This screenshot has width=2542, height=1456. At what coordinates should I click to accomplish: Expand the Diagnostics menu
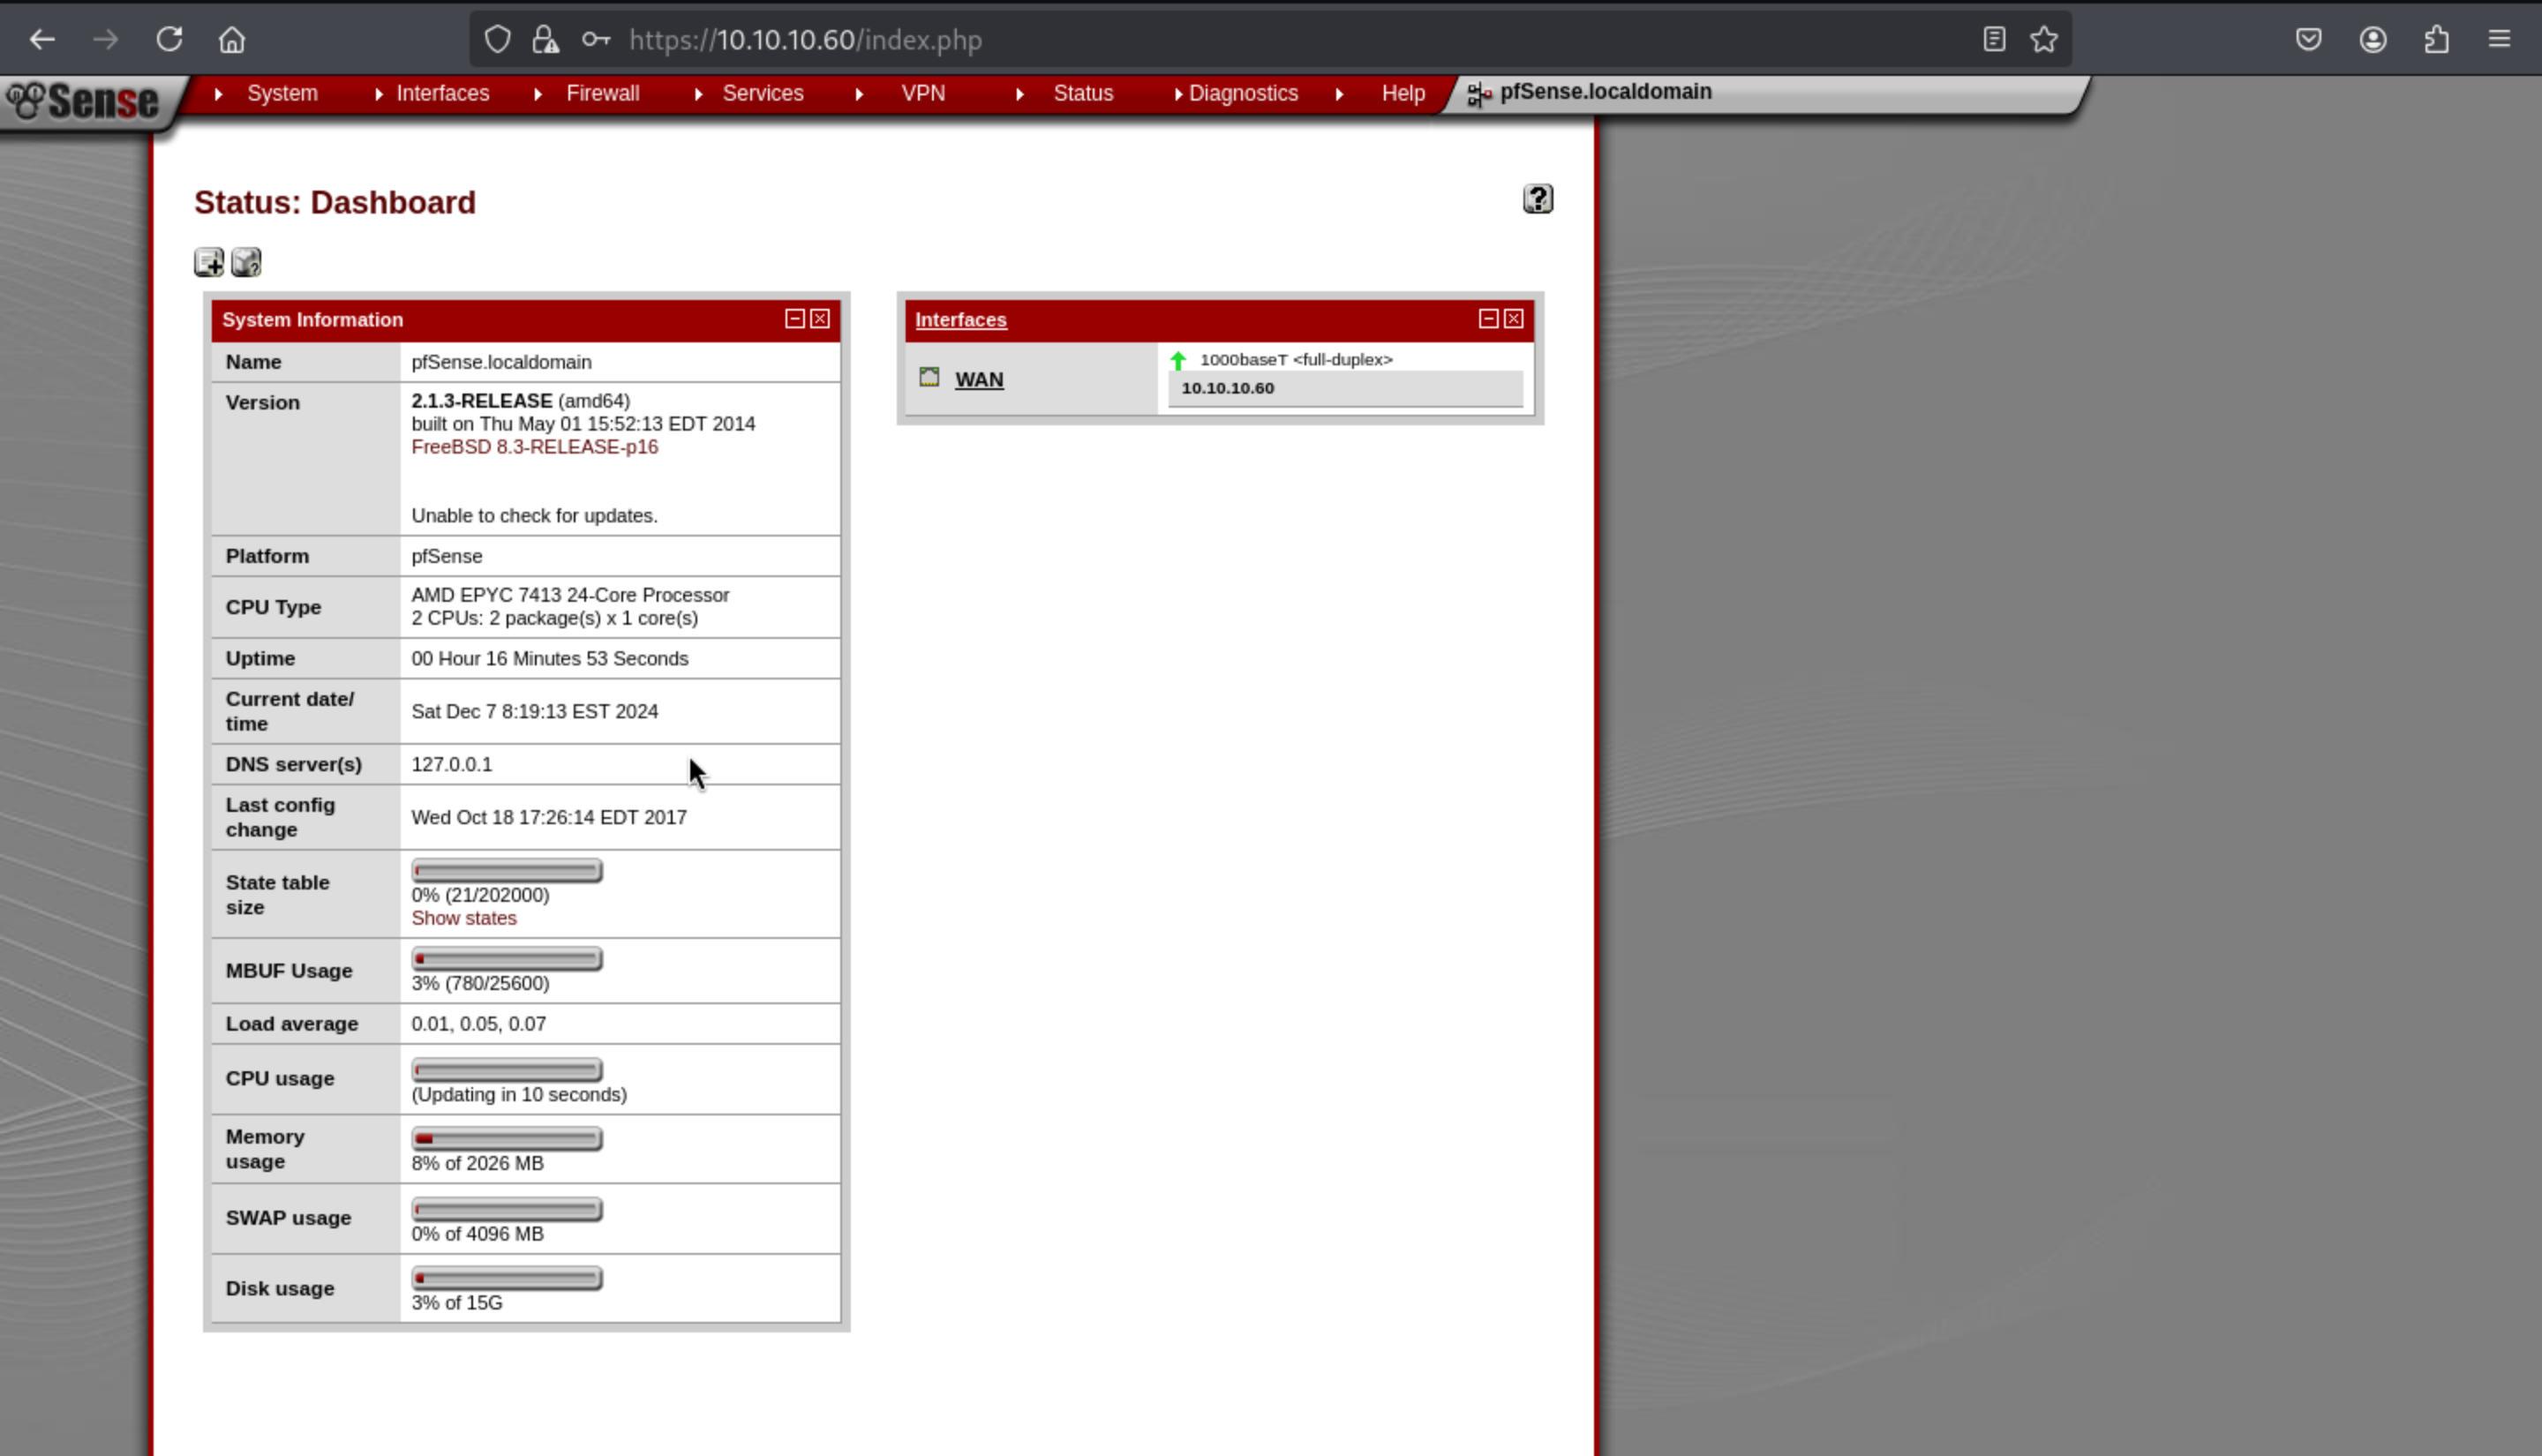point(1242,93)
